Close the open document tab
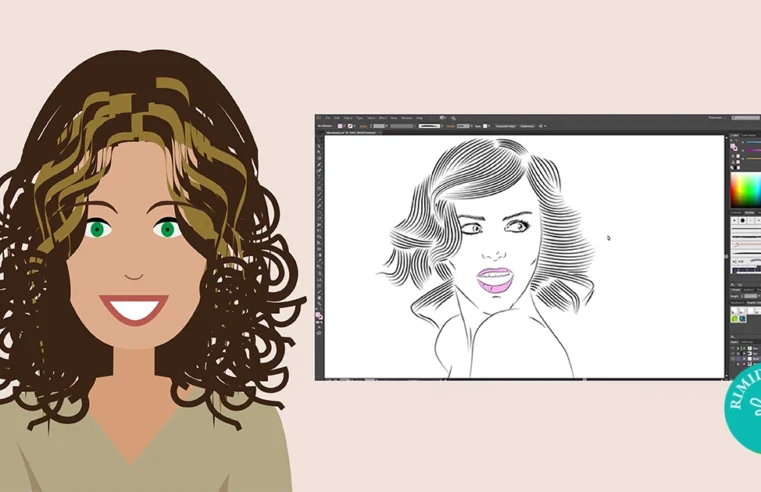 pos(380,132)
